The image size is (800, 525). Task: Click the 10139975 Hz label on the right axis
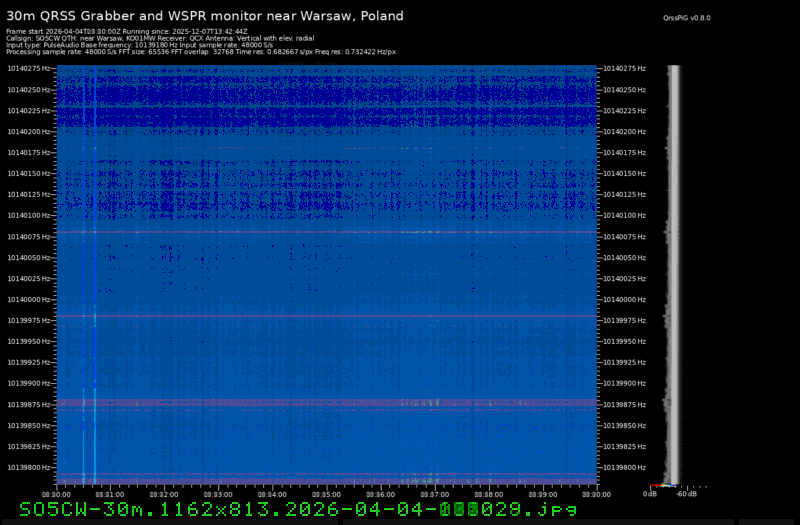tap(624, 320)
